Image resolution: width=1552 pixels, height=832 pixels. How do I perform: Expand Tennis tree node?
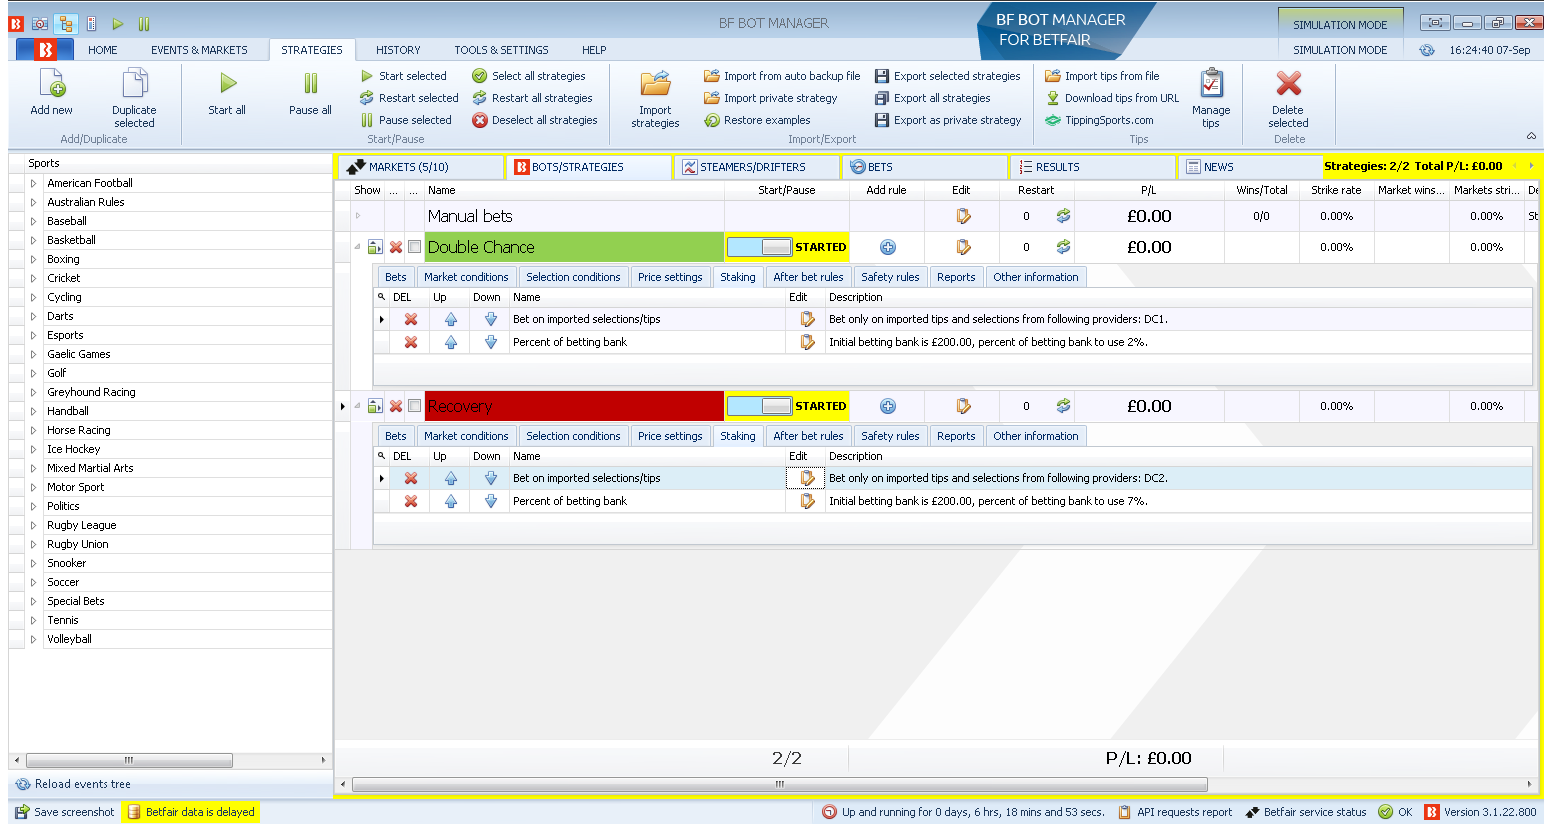[x=33, y=620]
